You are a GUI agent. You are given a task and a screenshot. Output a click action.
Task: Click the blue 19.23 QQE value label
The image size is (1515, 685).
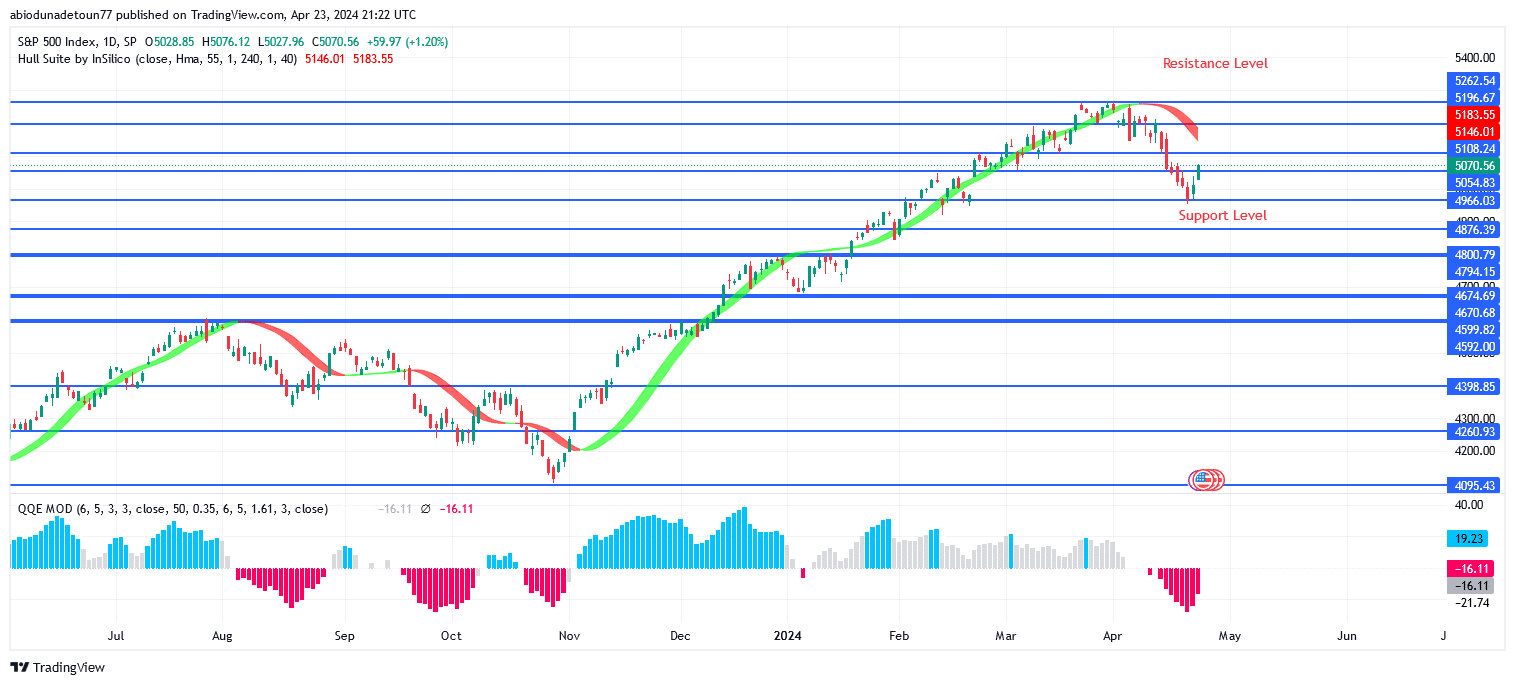tap(1468, 538)
